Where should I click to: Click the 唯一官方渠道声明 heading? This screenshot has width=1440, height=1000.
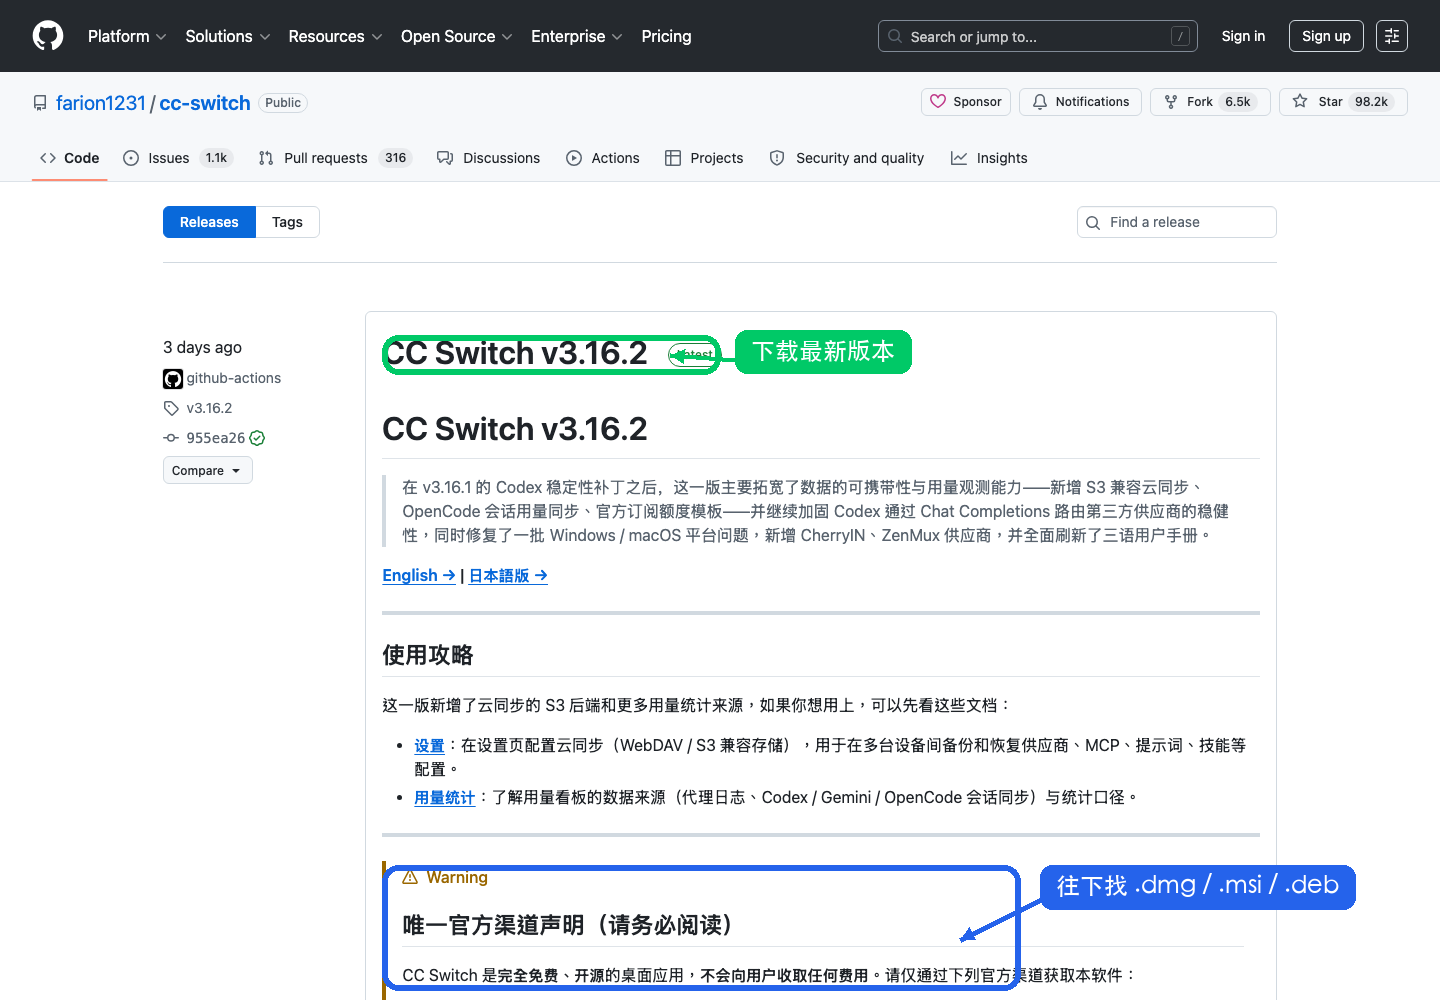coord(567,925)
